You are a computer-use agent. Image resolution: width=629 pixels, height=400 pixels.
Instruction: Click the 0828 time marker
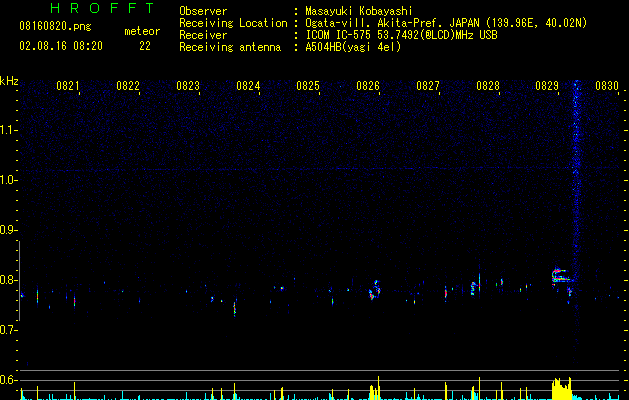coord(488,86)
